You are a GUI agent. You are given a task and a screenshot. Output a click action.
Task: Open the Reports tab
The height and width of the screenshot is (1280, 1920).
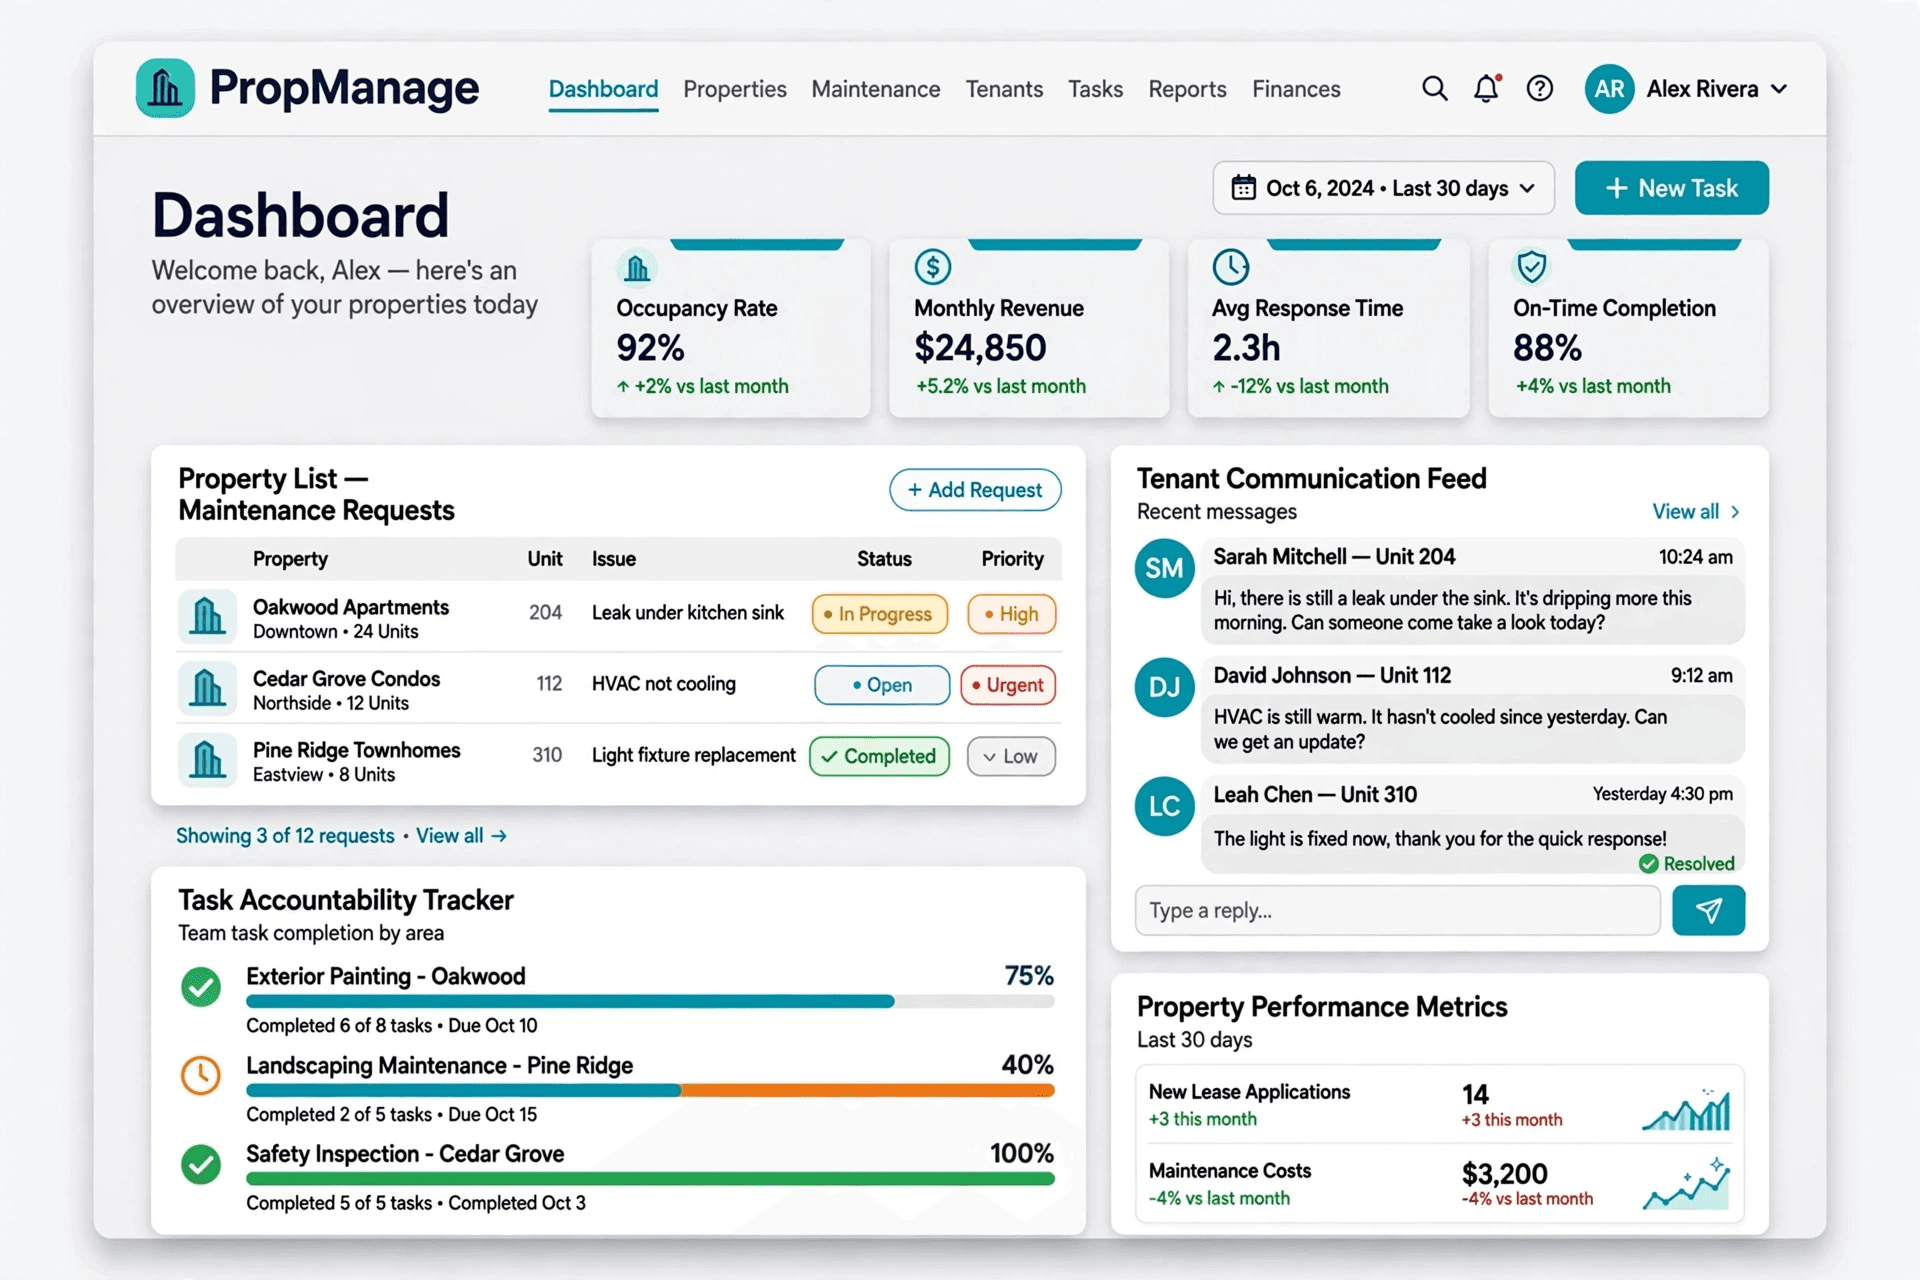(x=1187, y=89)
